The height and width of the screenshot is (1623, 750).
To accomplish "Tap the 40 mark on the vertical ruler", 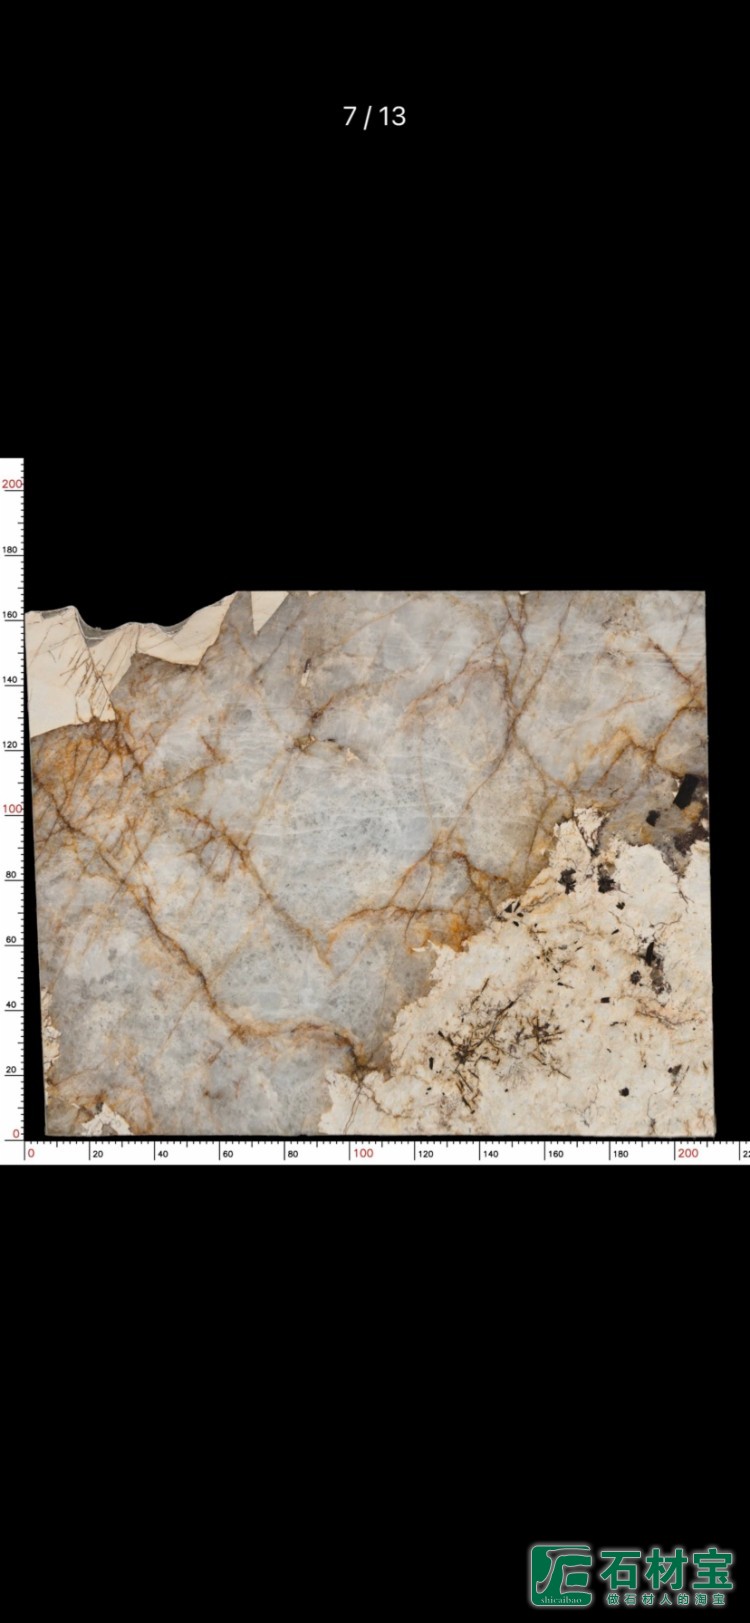I will (x=13, y=1005).
